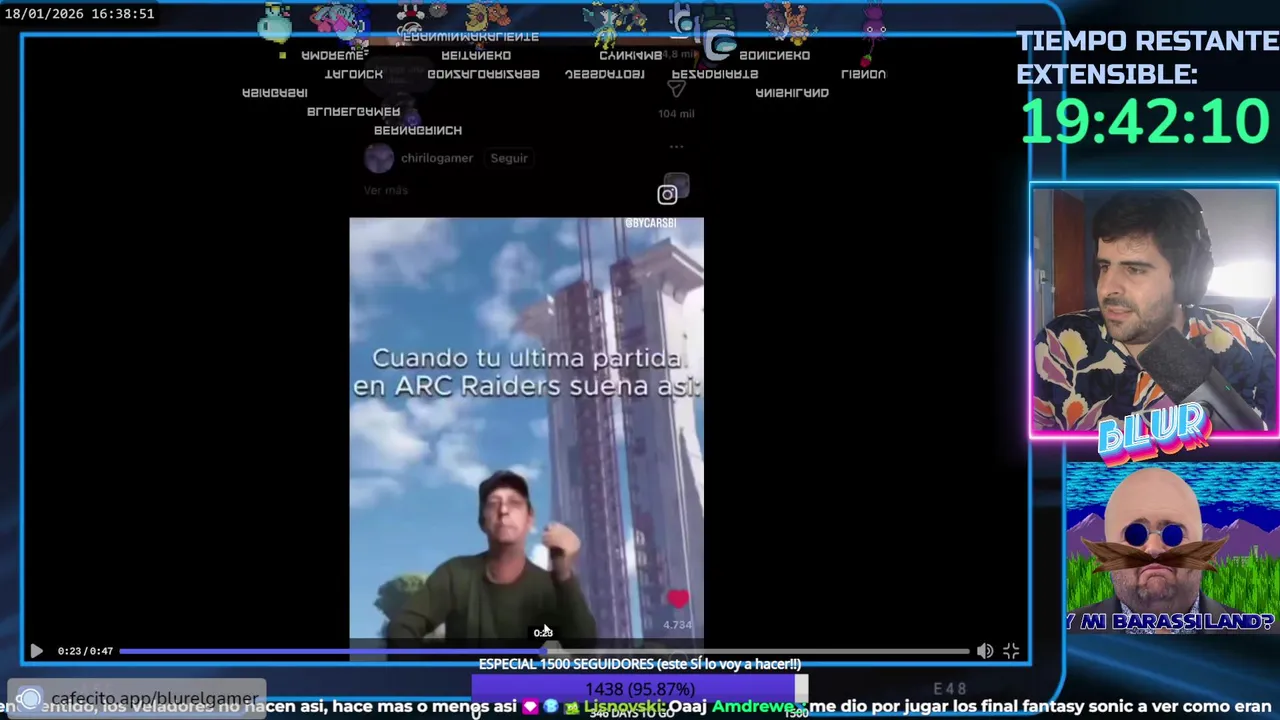Click the streamer webcam feed

click(x=1155, y=310)
